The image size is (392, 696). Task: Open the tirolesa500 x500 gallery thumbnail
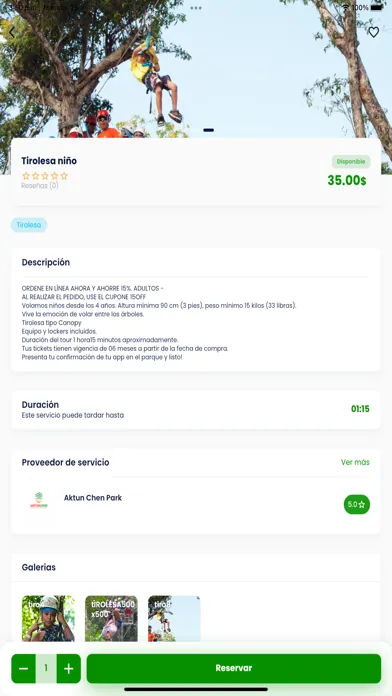coord(111,618)
